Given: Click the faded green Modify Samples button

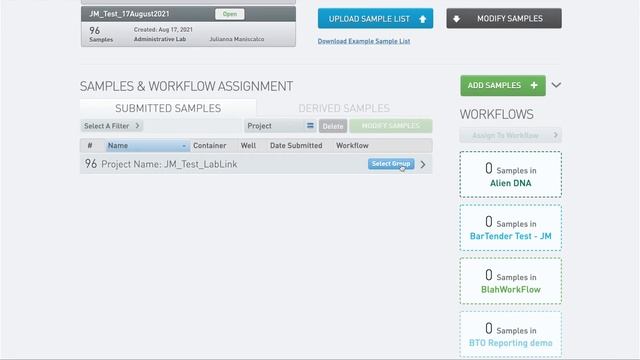Looking at the screenshot, I should 391,126.
